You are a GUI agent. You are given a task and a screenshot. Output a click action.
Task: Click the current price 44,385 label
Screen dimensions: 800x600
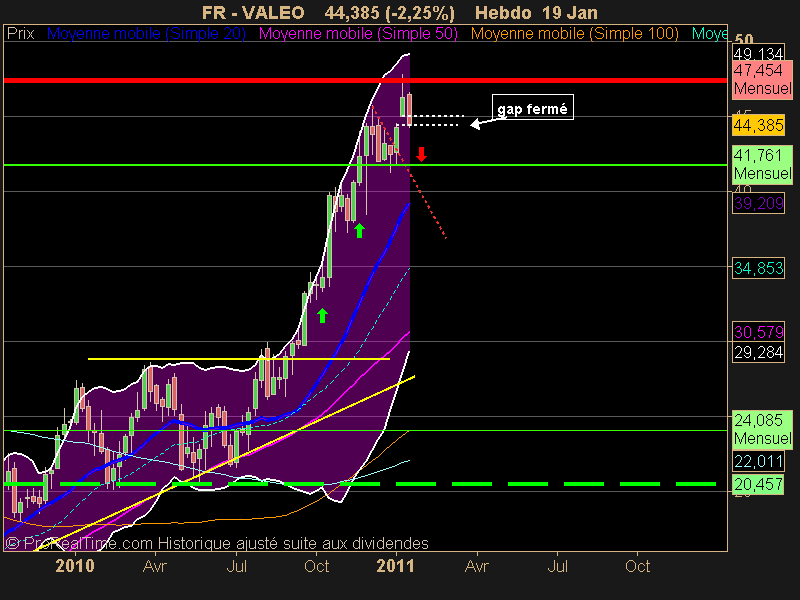(758, 125)
